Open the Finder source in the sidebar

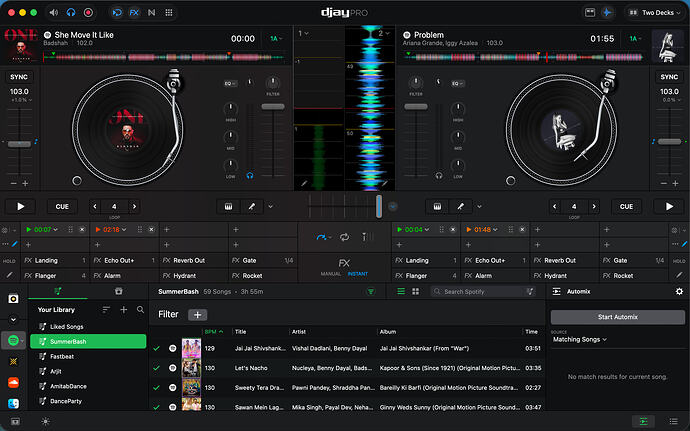click(13, 403)
